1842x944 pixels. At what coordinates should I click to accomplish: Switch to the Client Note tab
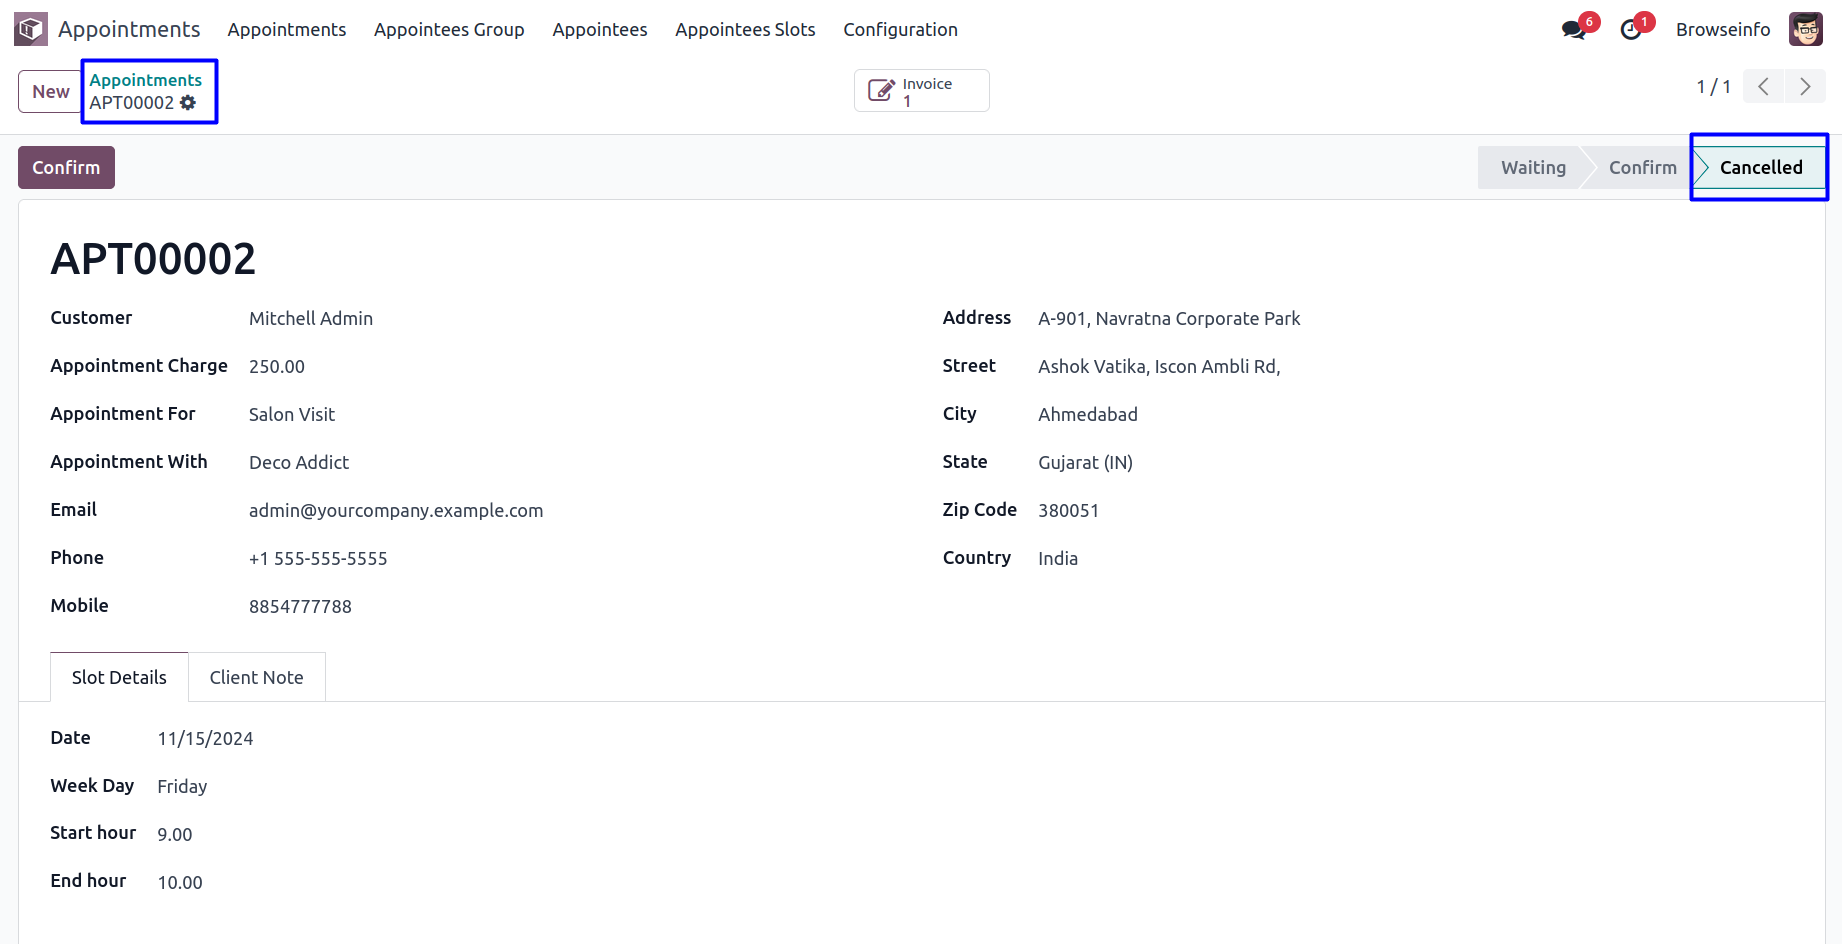256,677
